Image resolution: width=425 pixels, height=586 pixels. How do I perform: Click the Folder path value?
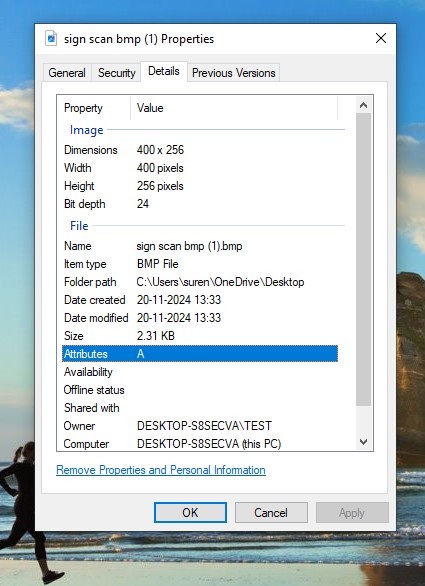pyautogui.click(x=221, y=282)
